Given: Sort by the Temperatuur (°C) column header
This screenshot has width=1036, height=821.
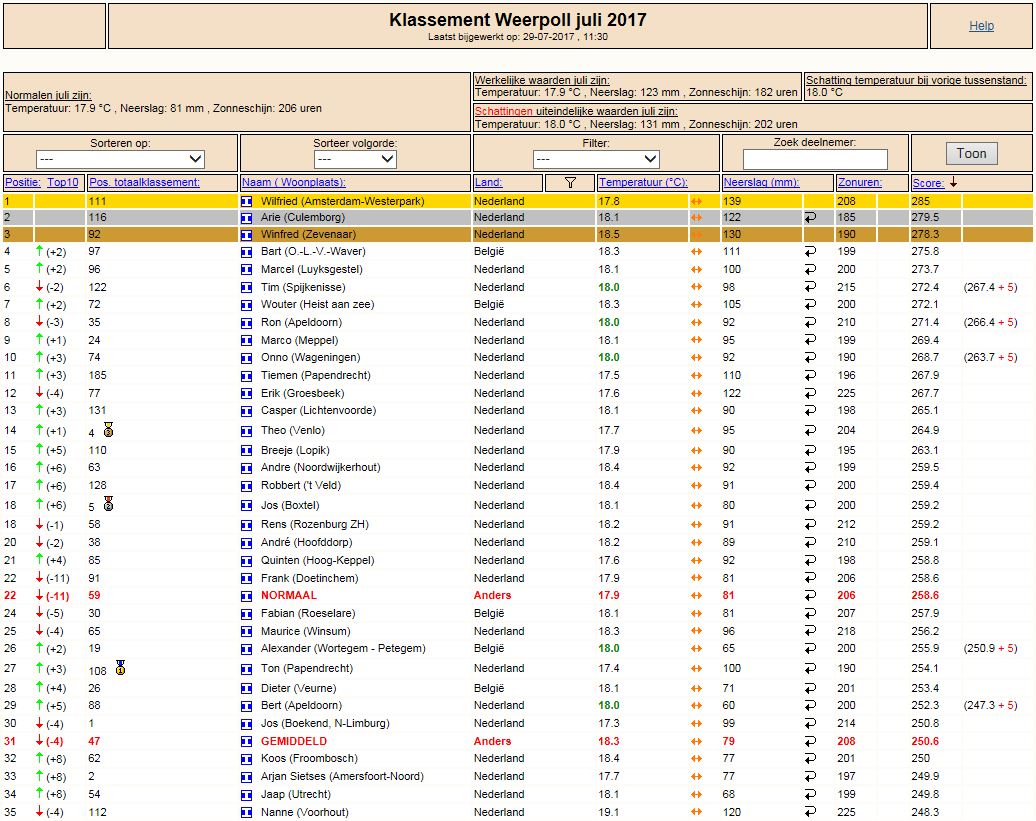Looking at the screenshot, I should [643, 183].
